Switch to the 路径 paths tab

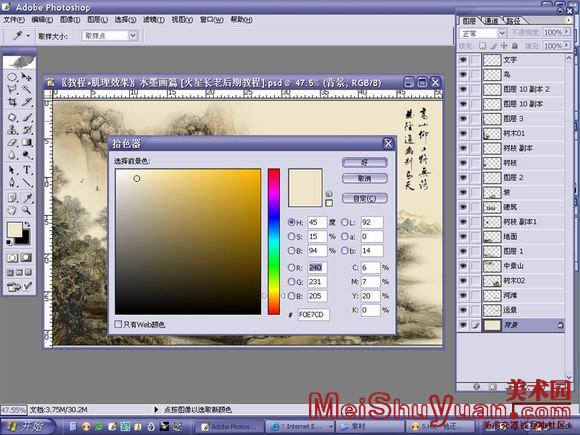tap(513, 21)
